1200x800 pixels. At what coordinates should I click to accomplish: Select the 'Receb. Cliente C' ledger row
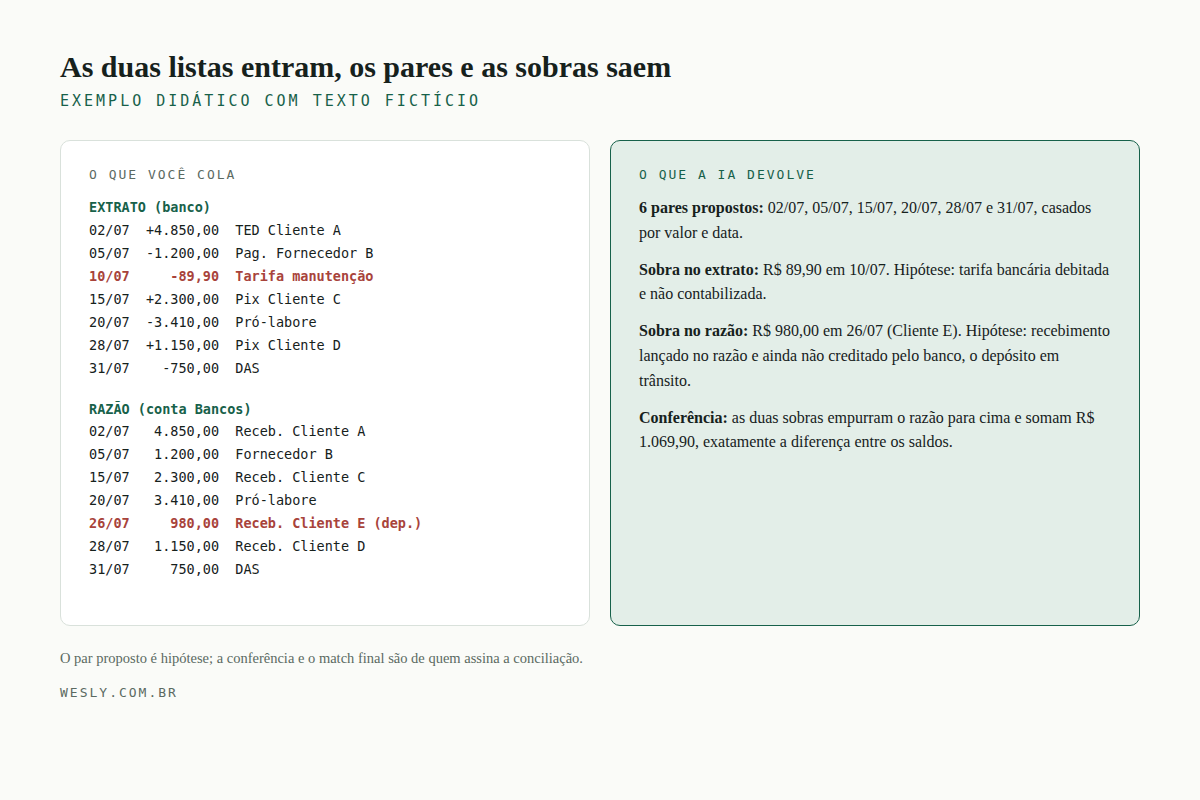[227, 477]
